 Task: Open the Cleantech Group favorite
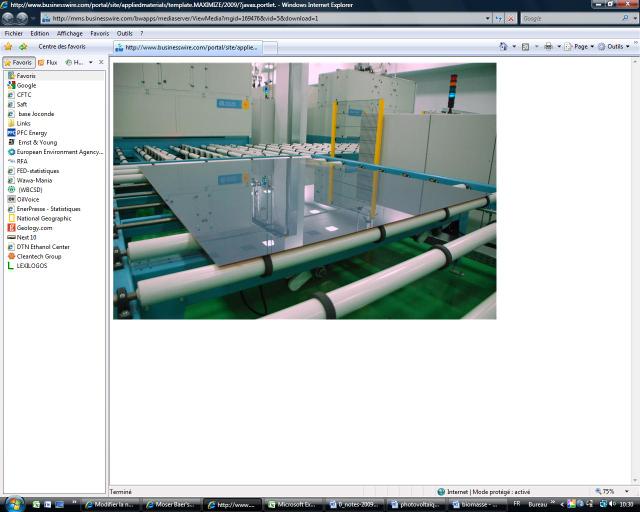(39, 256)
